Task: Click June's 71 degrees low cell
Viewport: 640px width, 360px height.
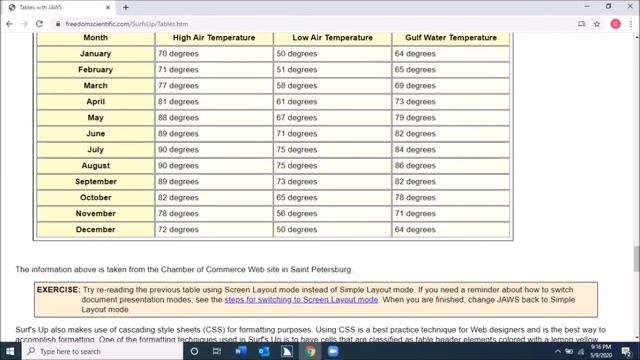Action: [332, 133]
